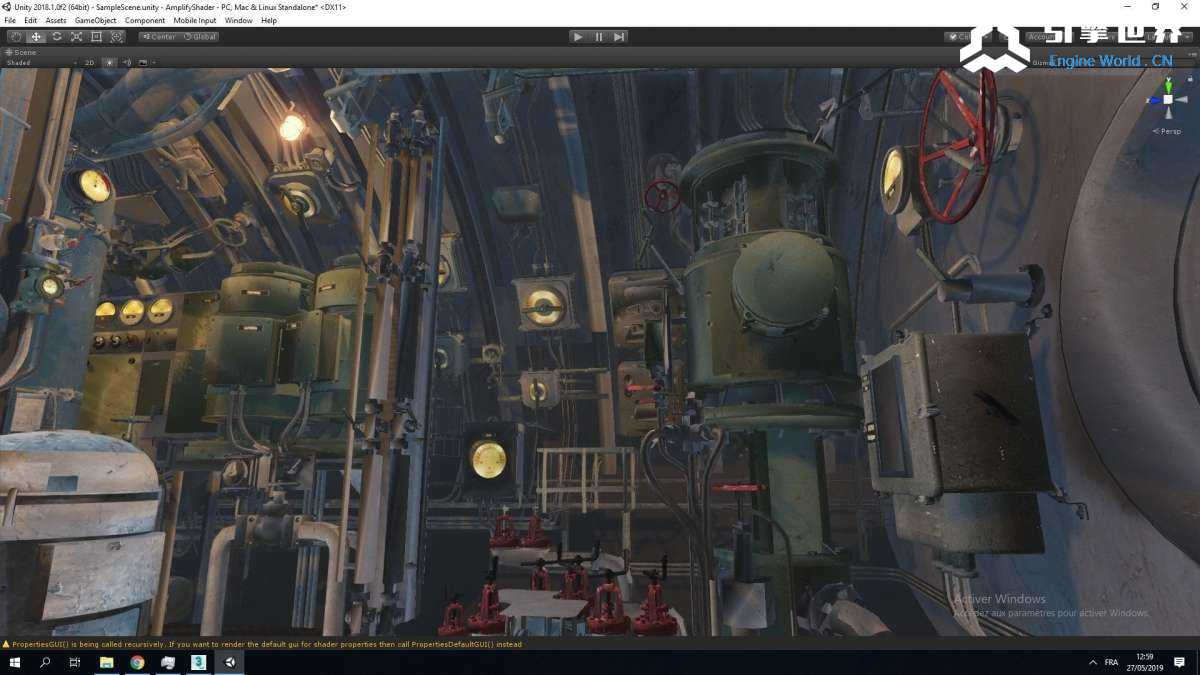Open the Help menu
Screen dimensions: 1200x675
[x=269, y=20]
